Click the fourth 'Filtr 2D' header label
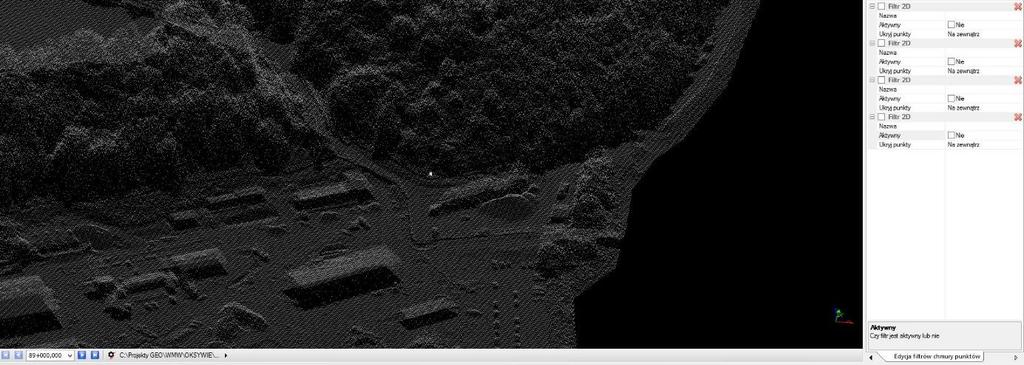Image resolution: width=1024 pixels, height=365 pixels. (x=900, y=117)
